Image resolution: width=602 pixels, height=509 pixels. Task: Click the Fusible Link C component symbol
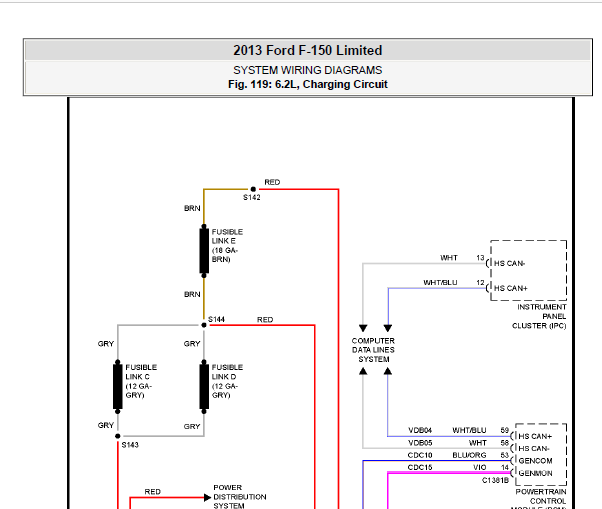point(118,387)
